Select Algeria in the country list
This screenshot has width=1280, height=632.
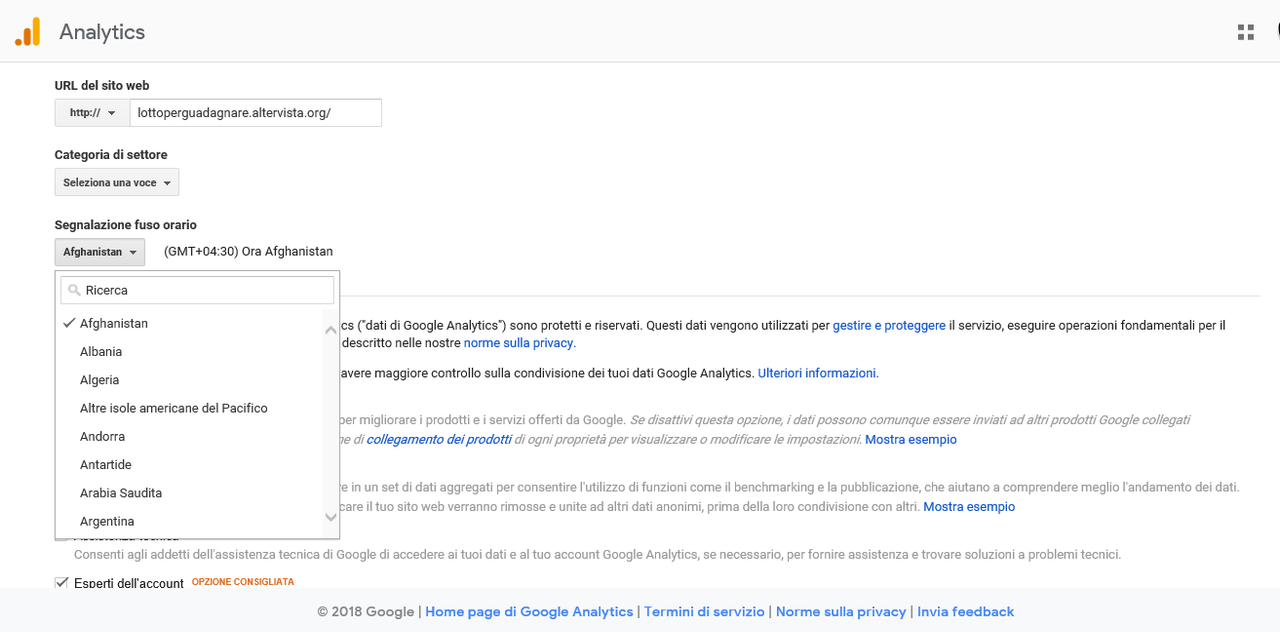pyautogui.click(x=190, y=380)
